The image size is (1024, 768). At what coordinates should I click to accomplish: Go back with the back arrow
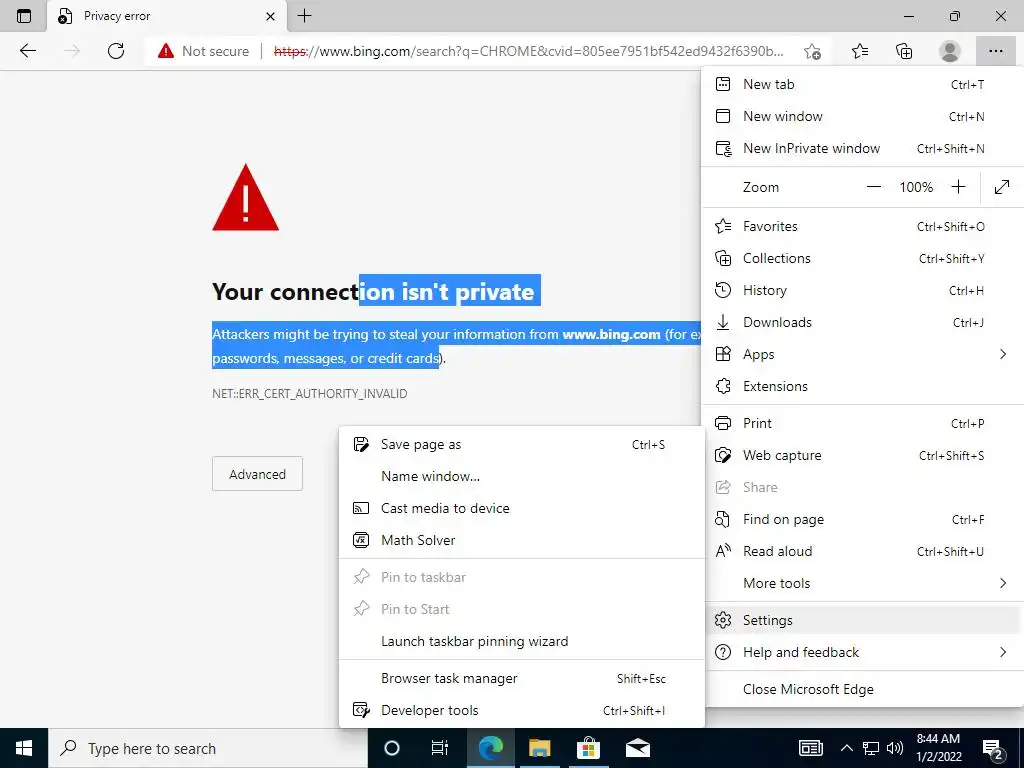tap(27, 51)
